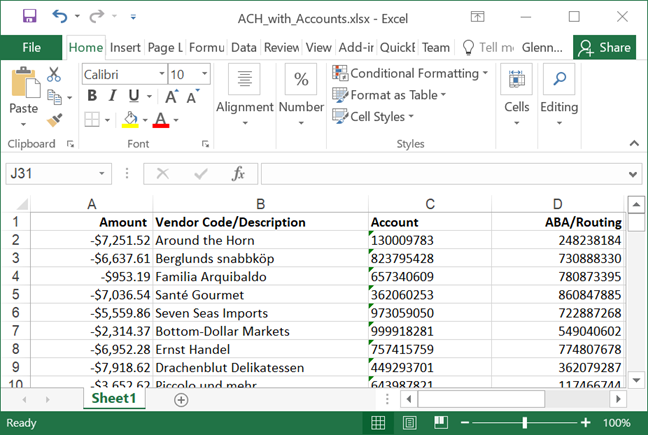Image resolution: width=648 pixels, height=435 pixels.
Task: Click the Share button
Action: tap(604, 48)
